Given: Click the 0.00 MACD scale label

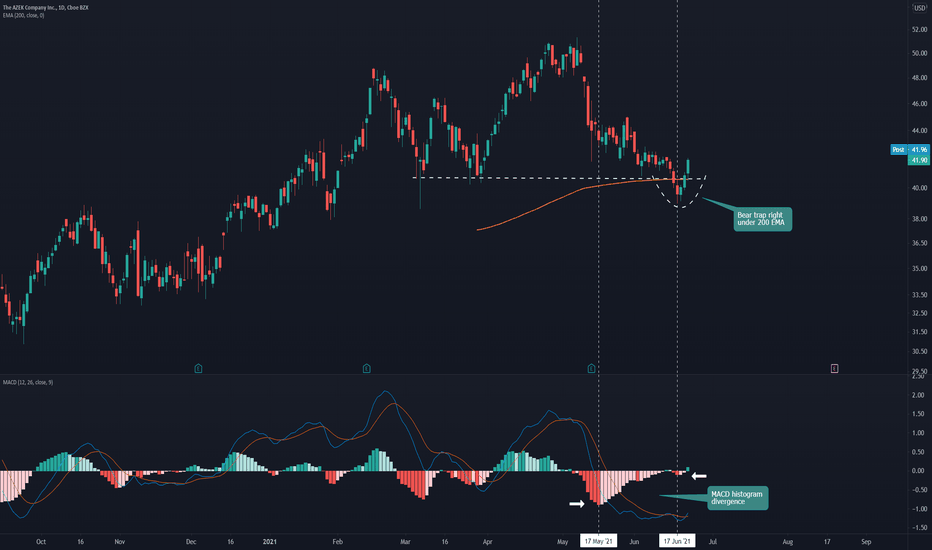Looking at the screenshot, I should 919,471.
